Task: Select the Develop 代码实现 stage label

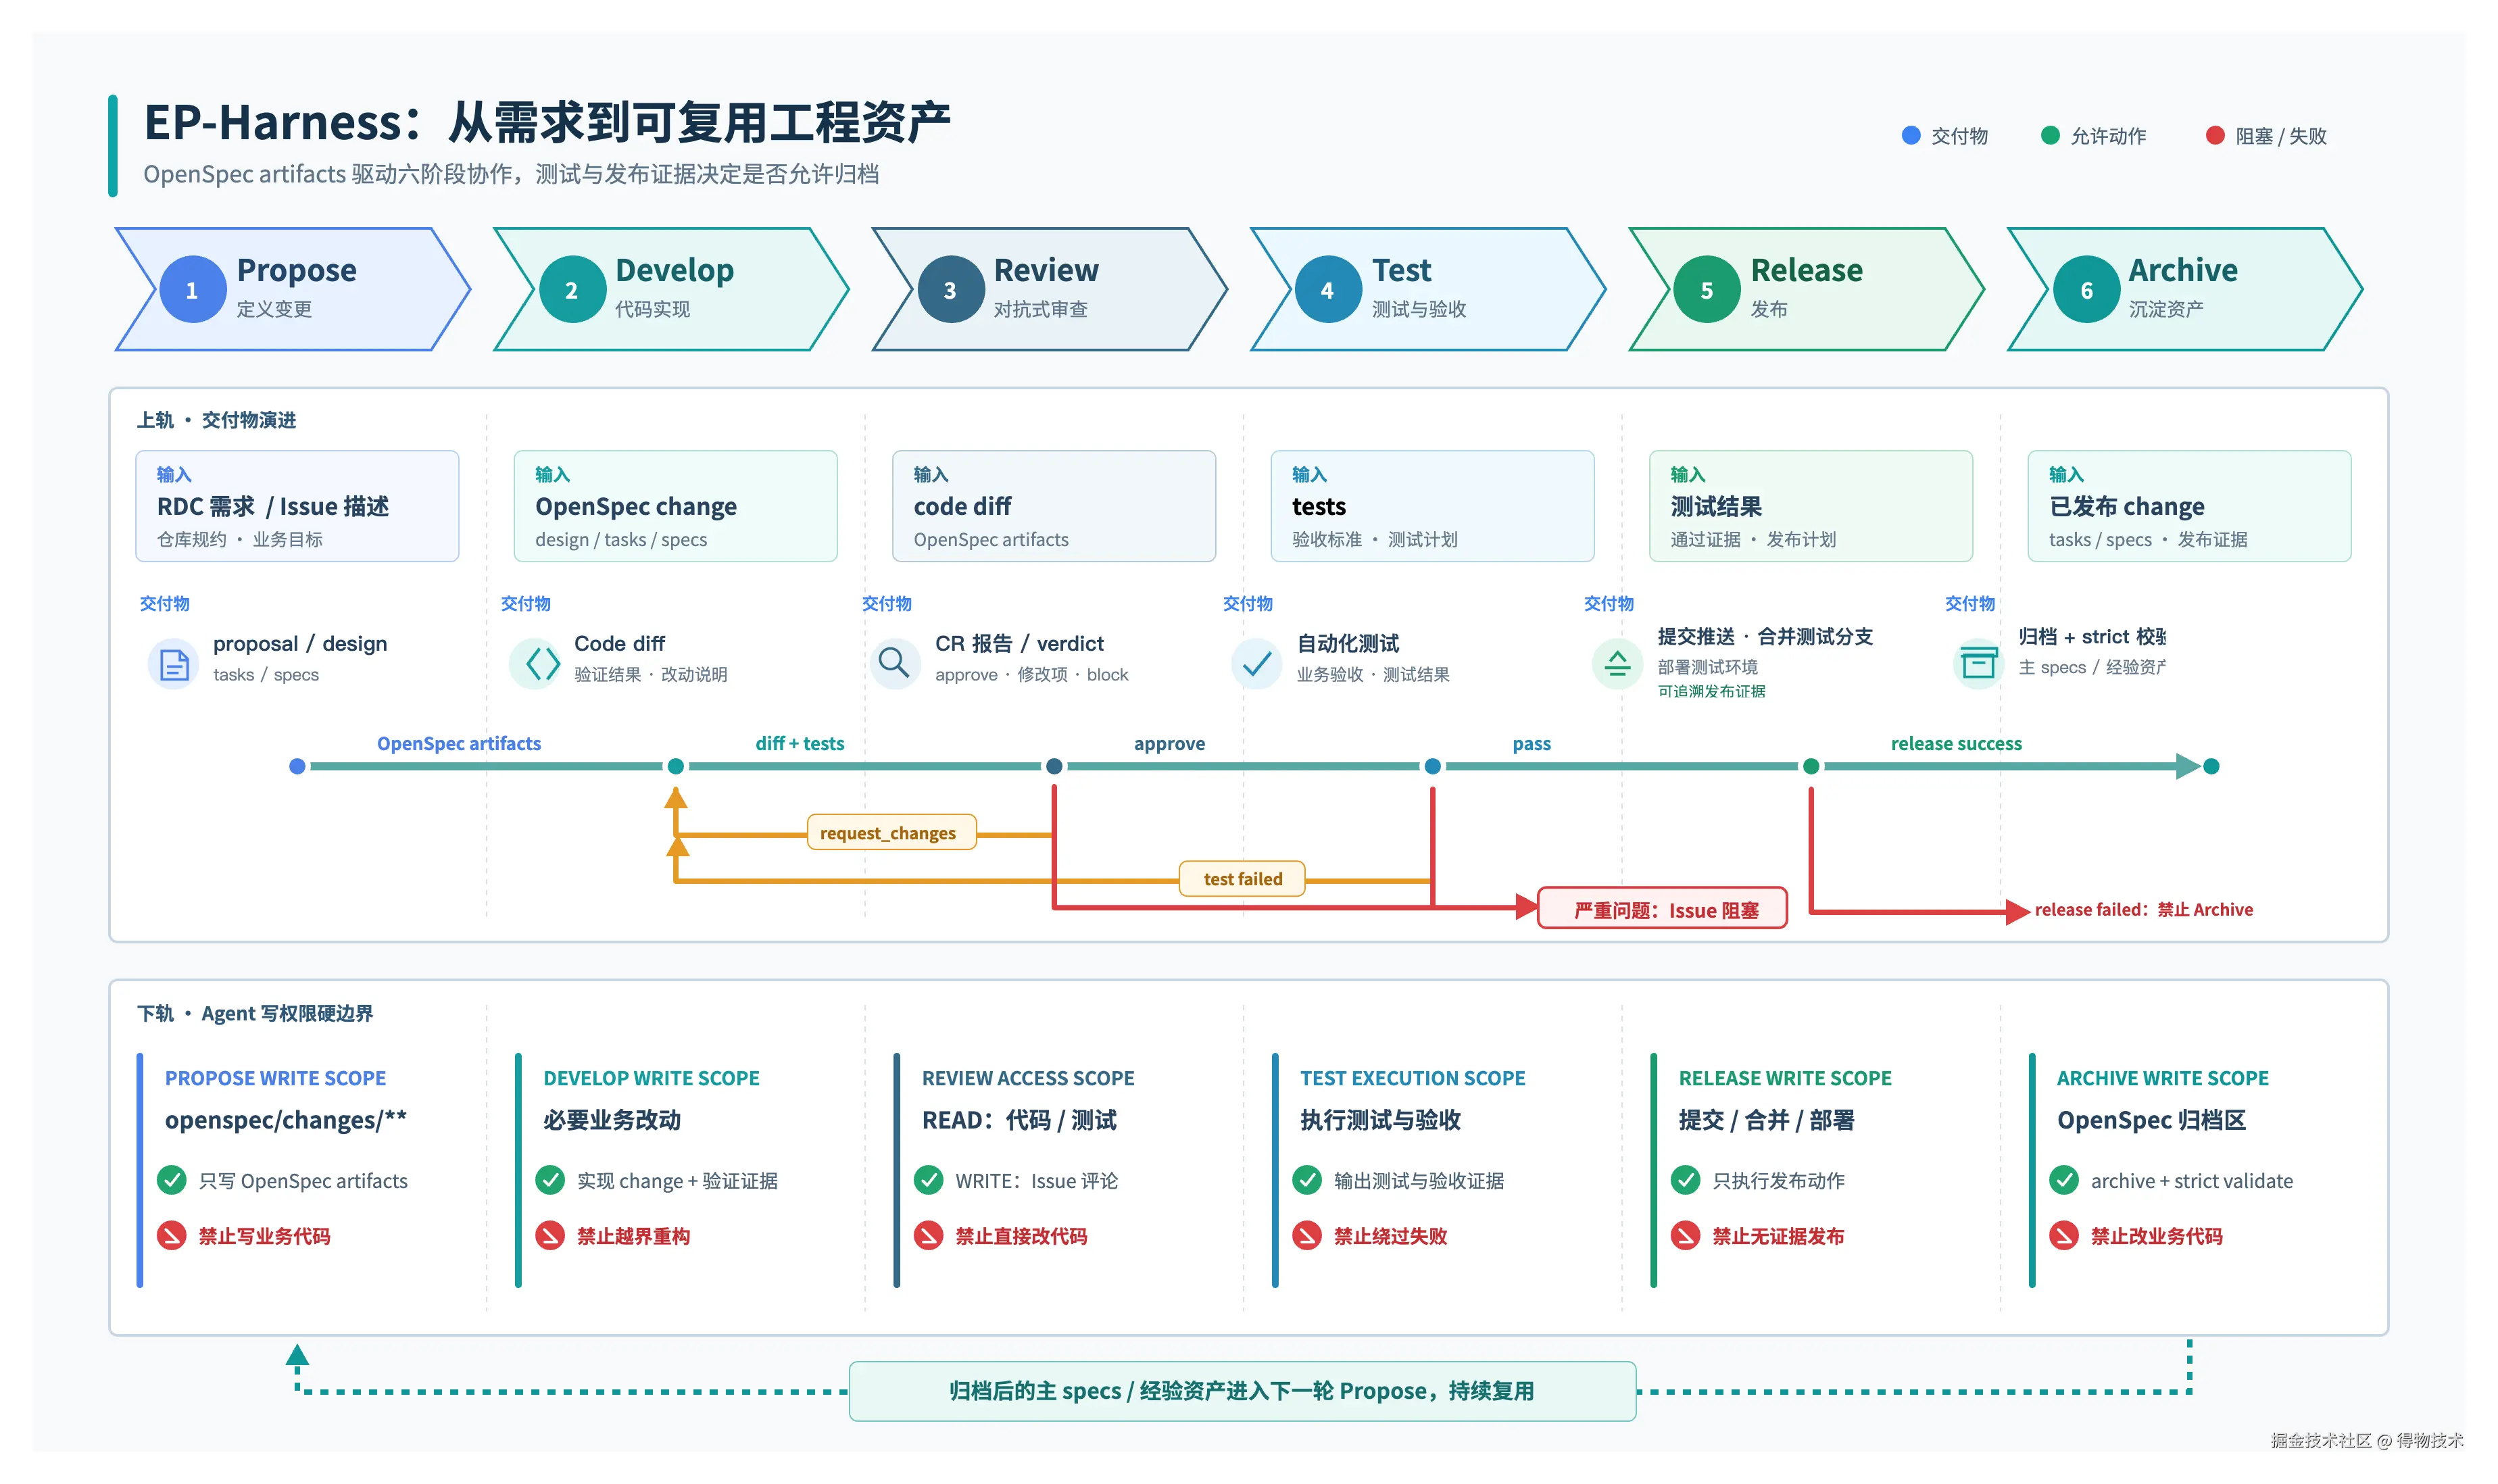Action: 675,288
